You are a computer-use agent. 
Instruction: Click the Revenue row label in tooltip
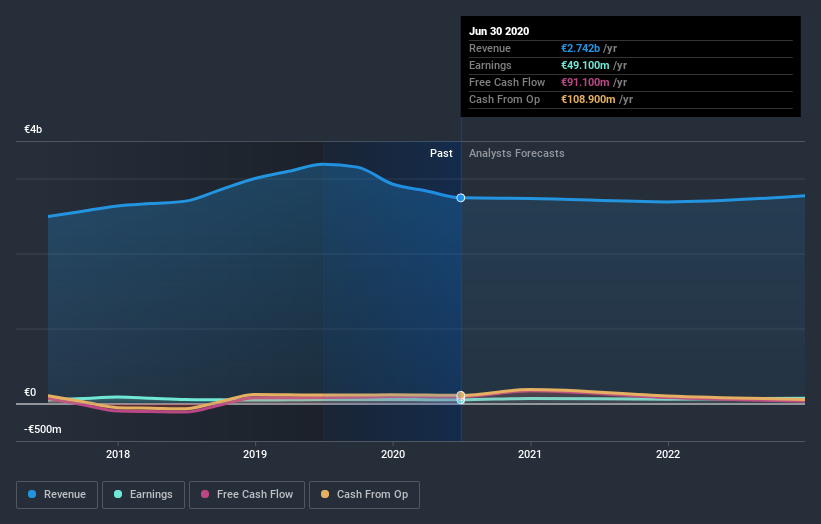tap(490, 48)
